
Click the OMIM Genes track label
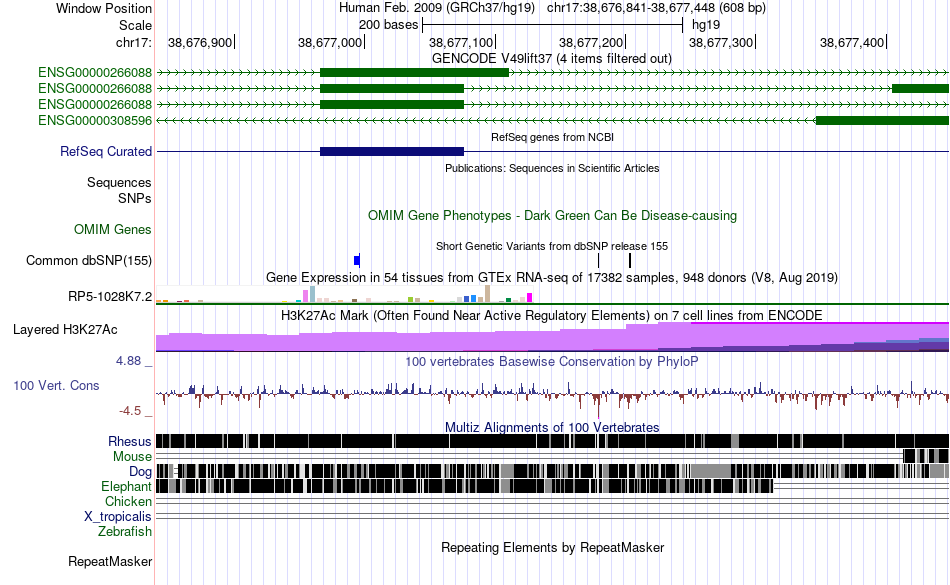pos(113,230)
